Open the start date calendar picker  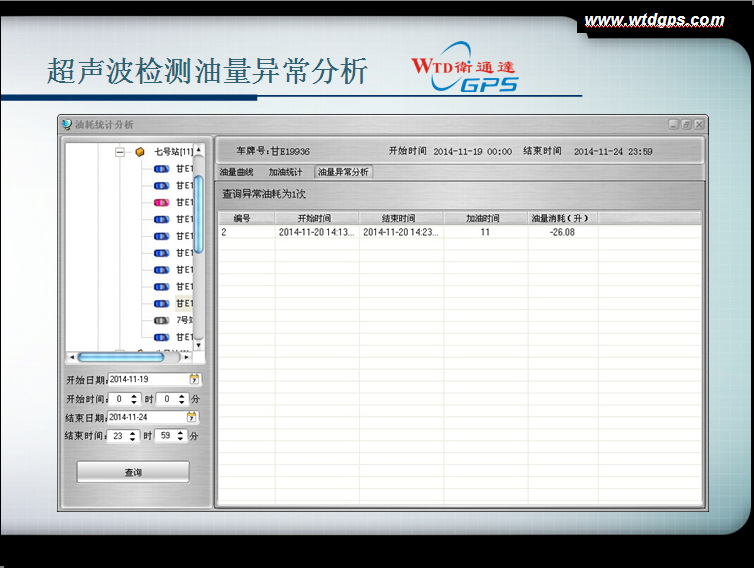click(194, 379)
